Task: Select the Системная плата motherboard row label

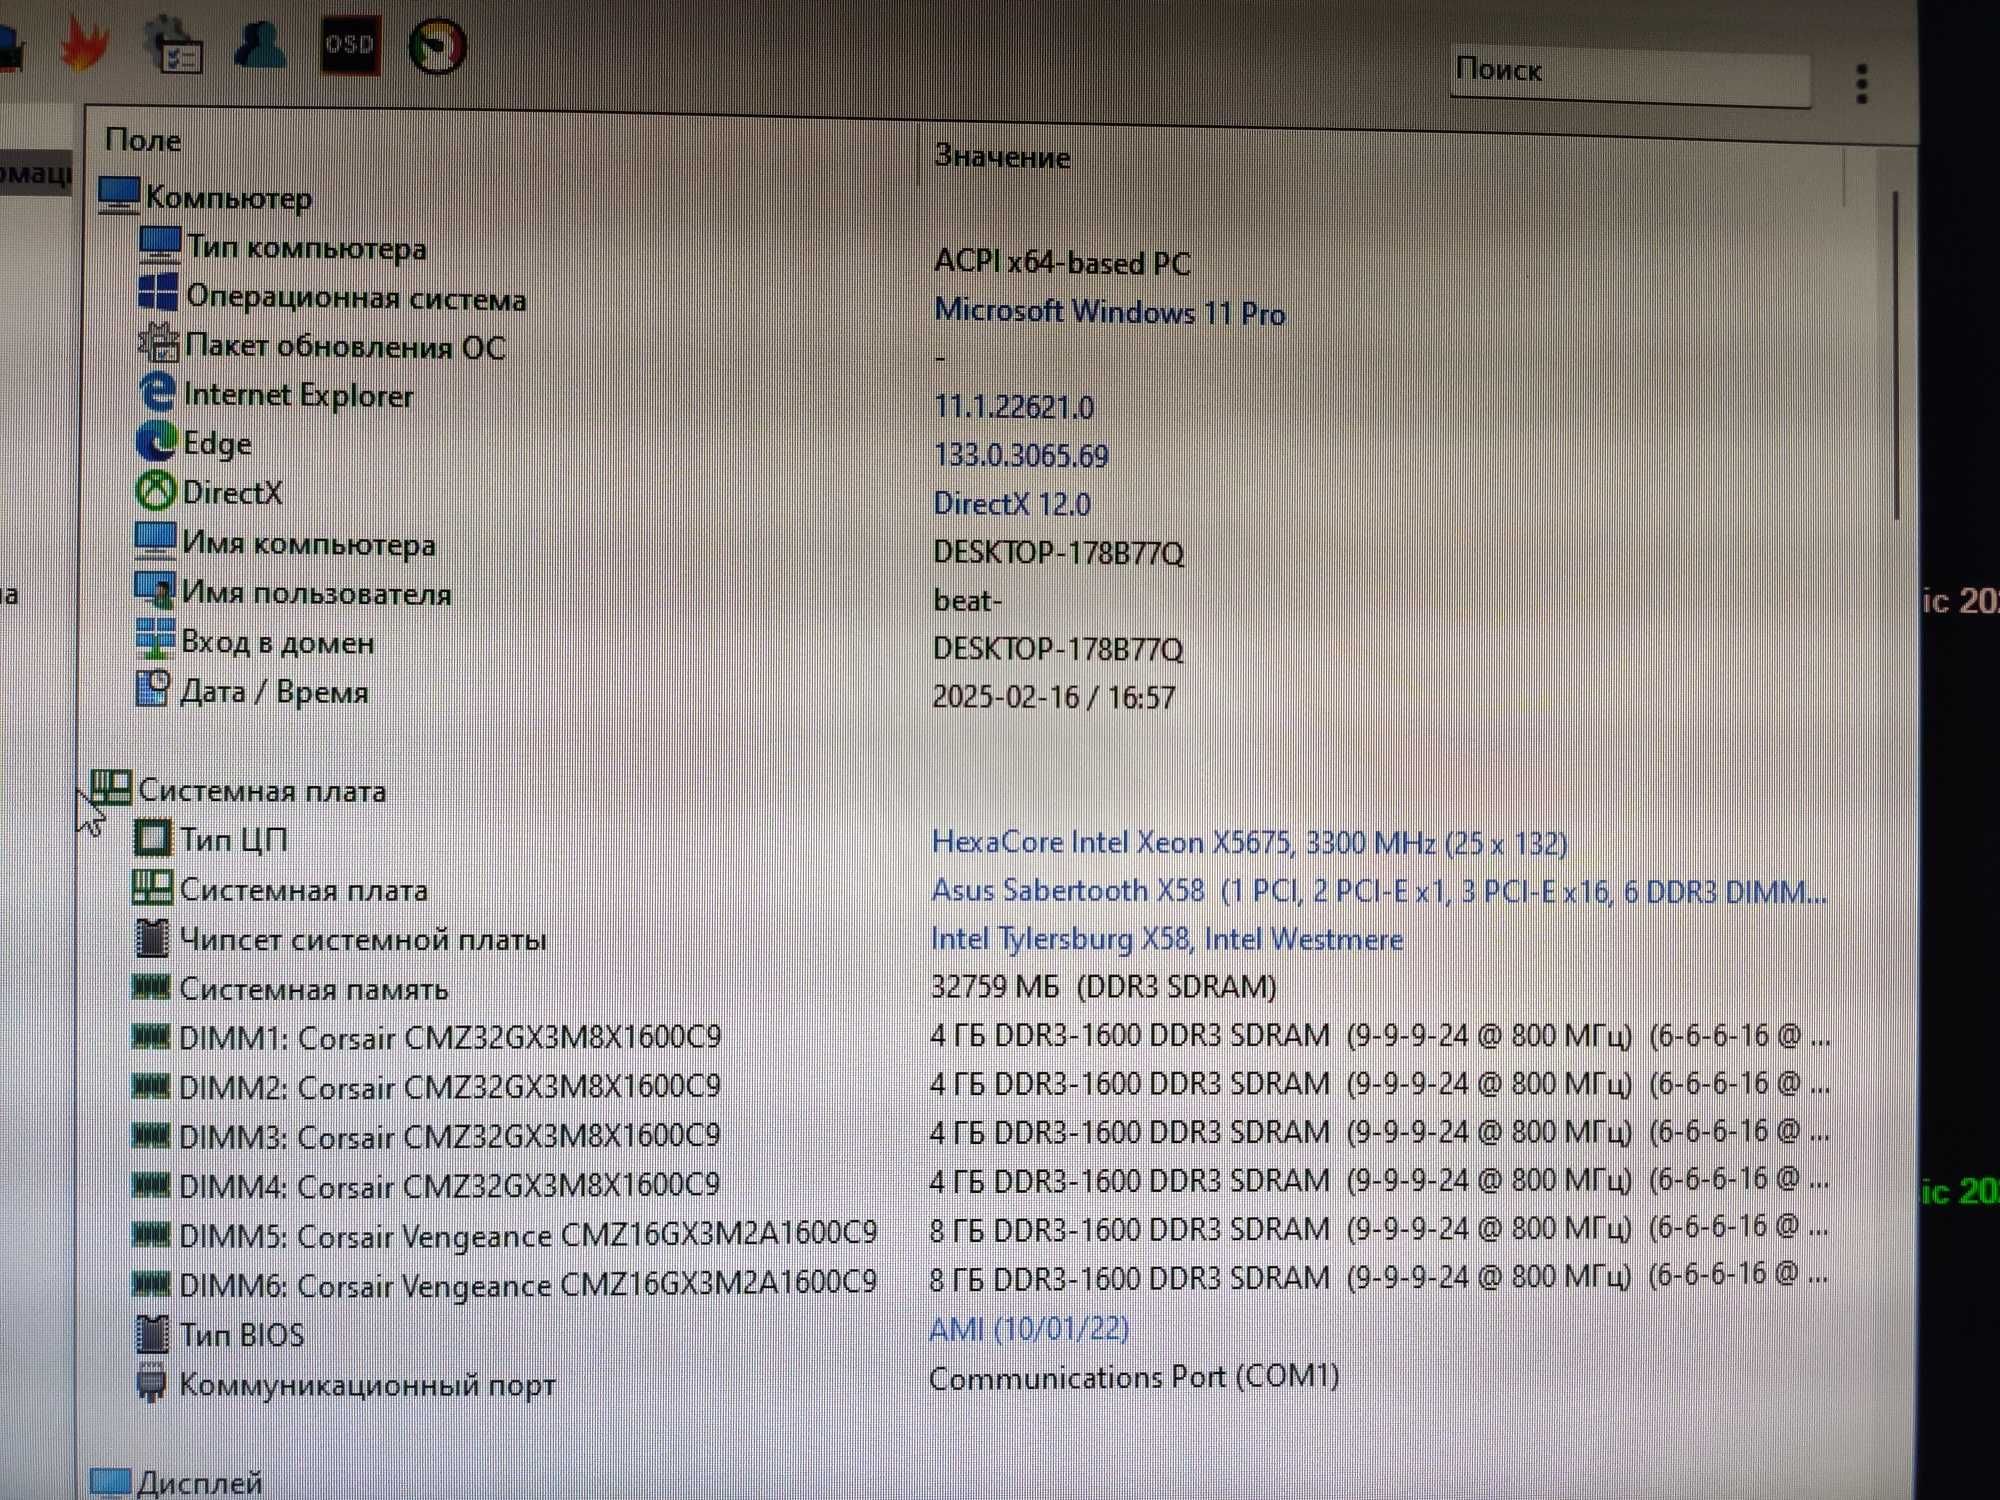Action: (304, 890)
